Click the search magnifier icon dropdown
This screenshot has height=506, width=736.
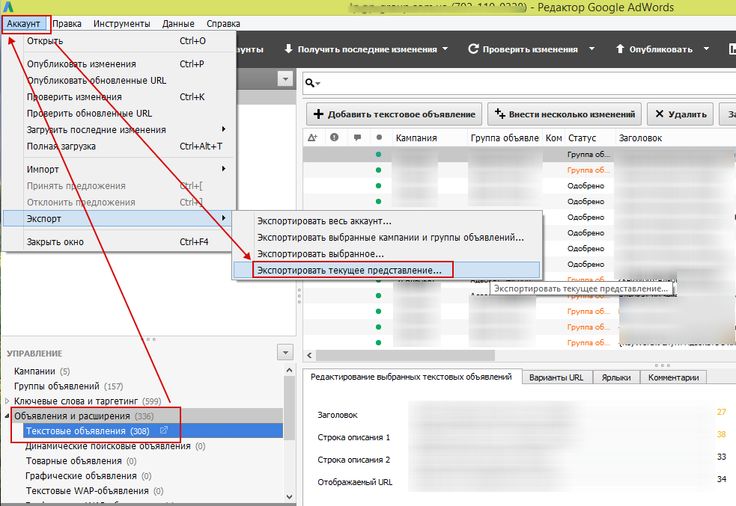(x=313, y=83)
